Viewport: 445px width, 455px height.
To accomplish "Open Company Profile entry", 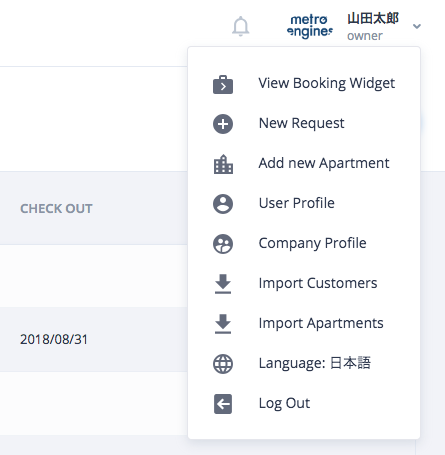I will point(312,243).
